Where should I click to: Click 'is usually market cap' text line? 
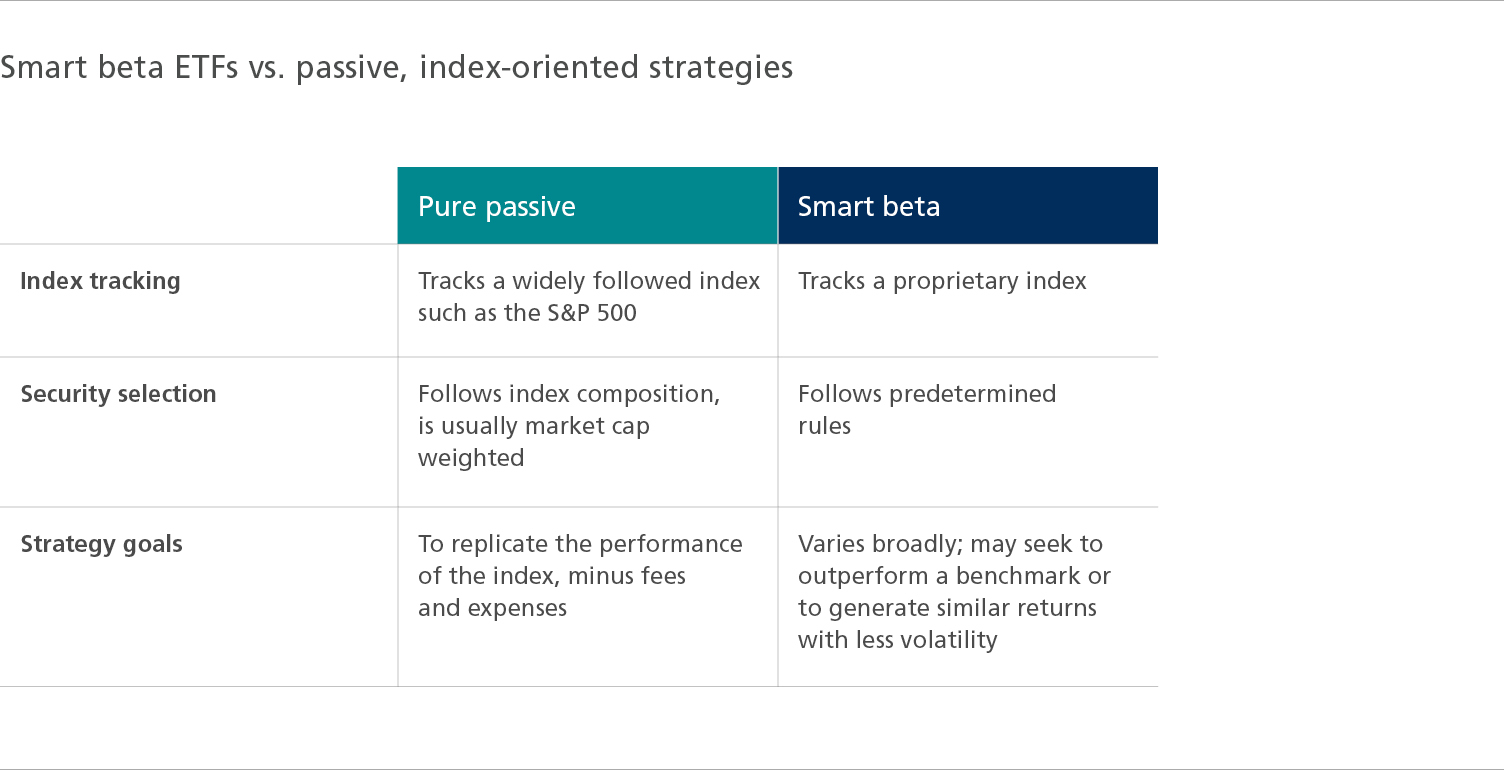(x=534, y=426)
